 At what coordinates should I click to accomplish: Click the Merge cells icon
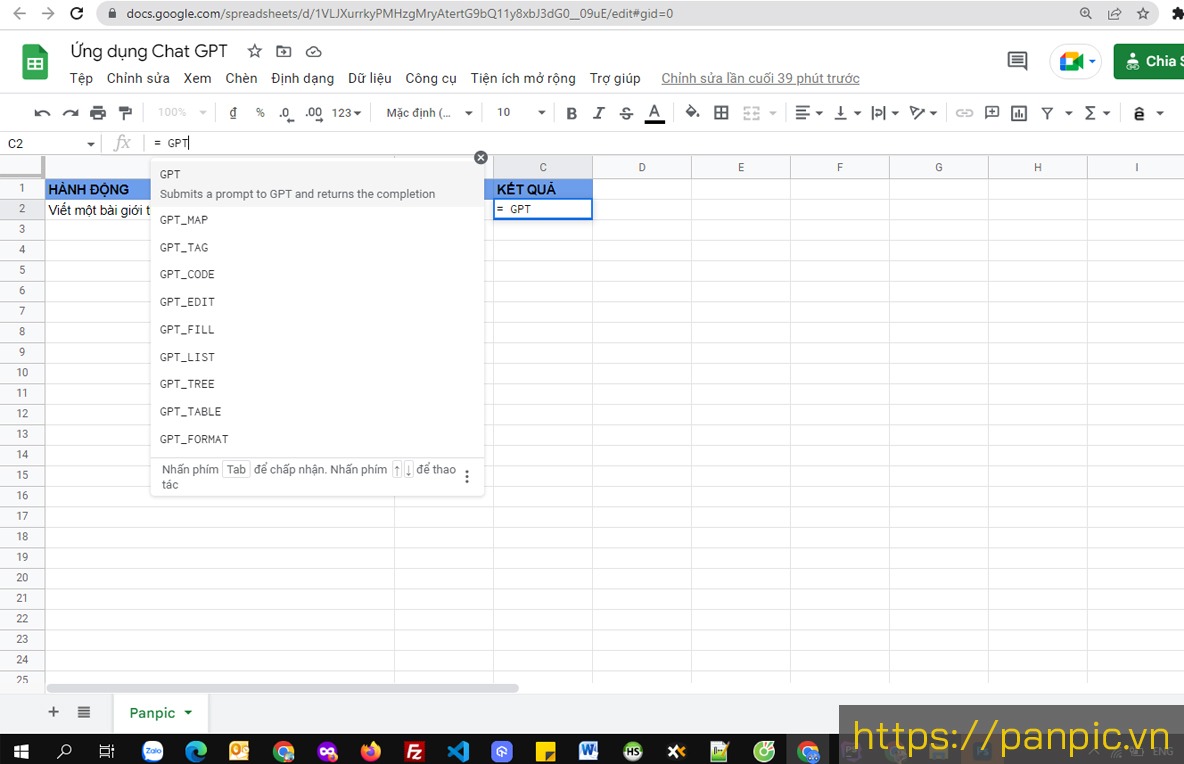751,113
